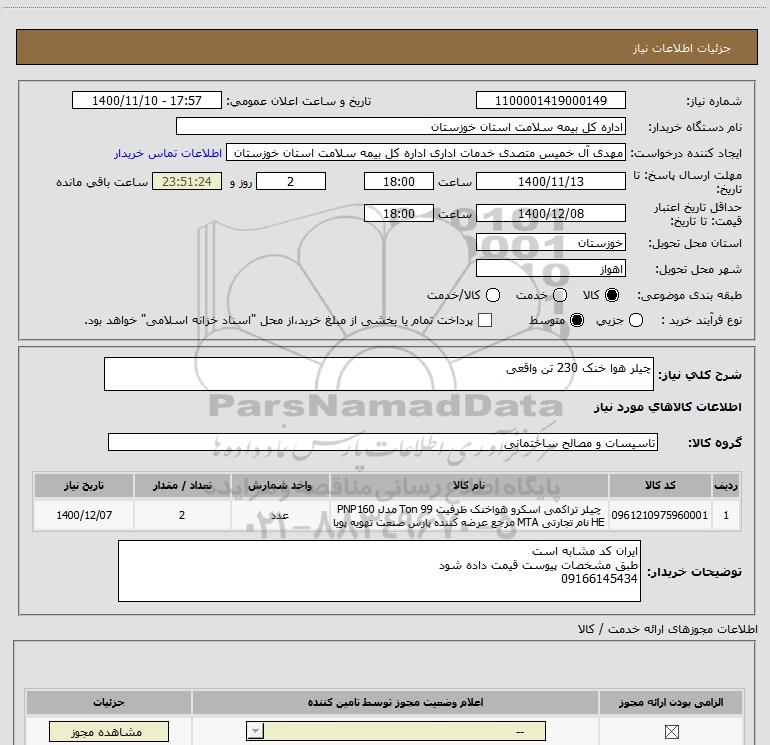Click the request creator name field

point(426,153)
